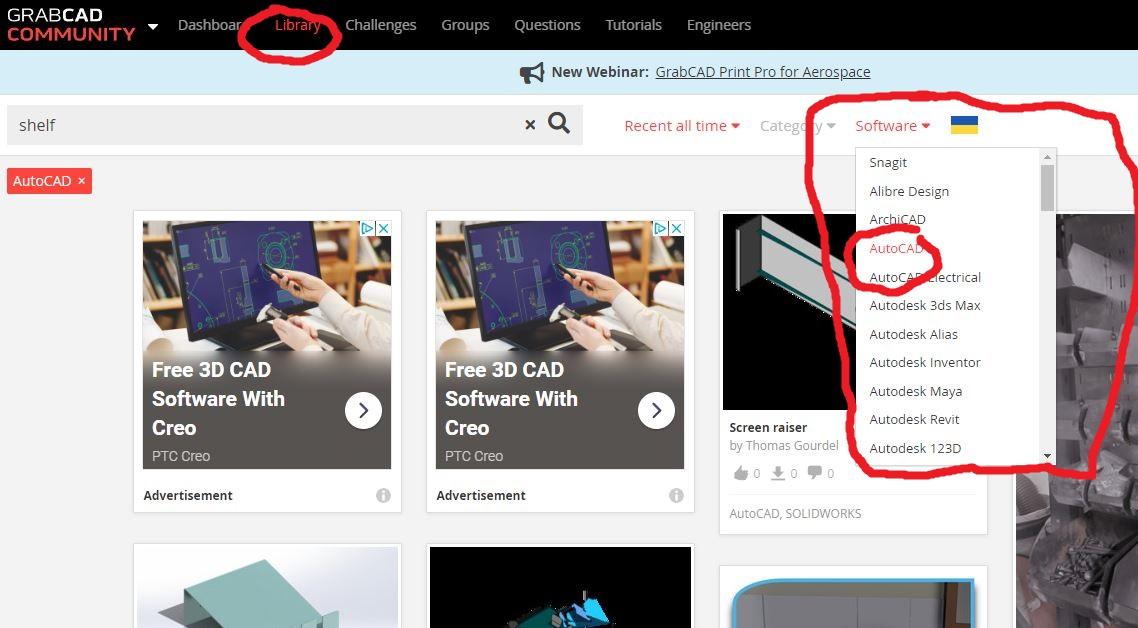The image size is (1138, 628).
Task: Click the arrow button on the second Creo ad
Action: [x=656, y=411]
